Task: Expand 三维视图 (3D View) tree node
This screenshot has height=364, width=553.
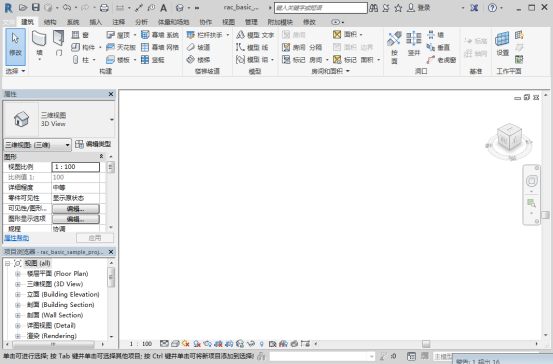Action: [18, 284]
